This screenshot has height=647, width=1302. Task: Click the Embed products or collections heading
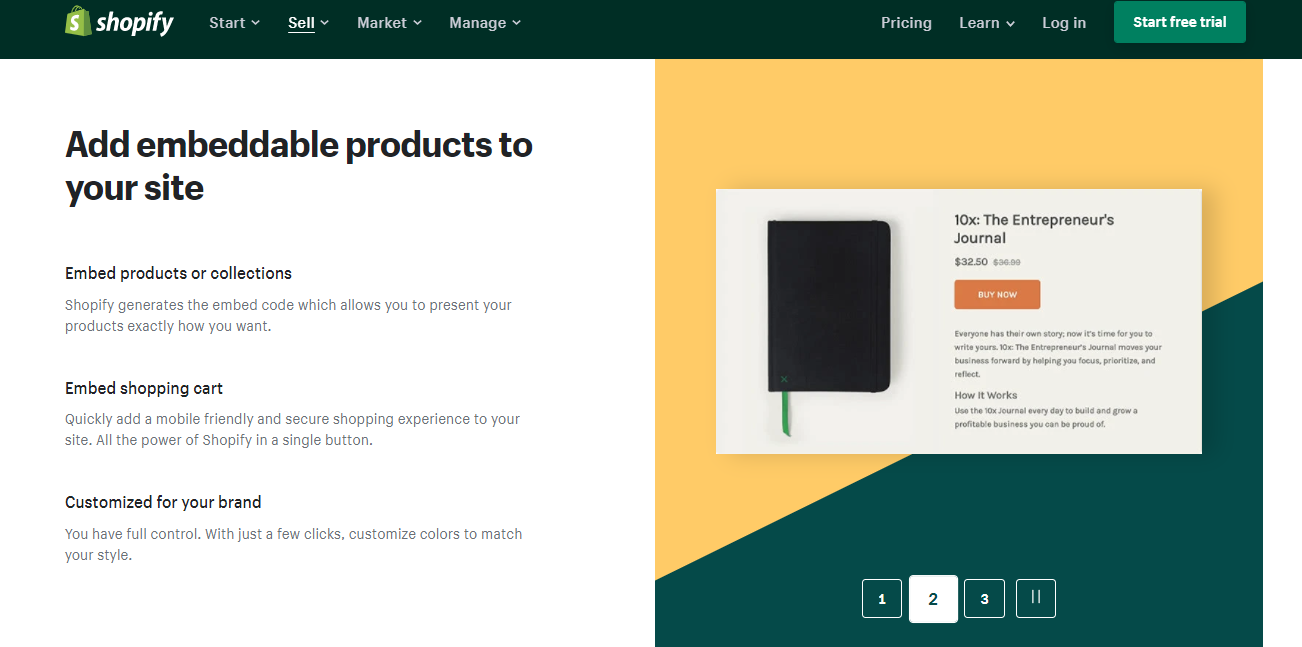click(x=178, y=273)
